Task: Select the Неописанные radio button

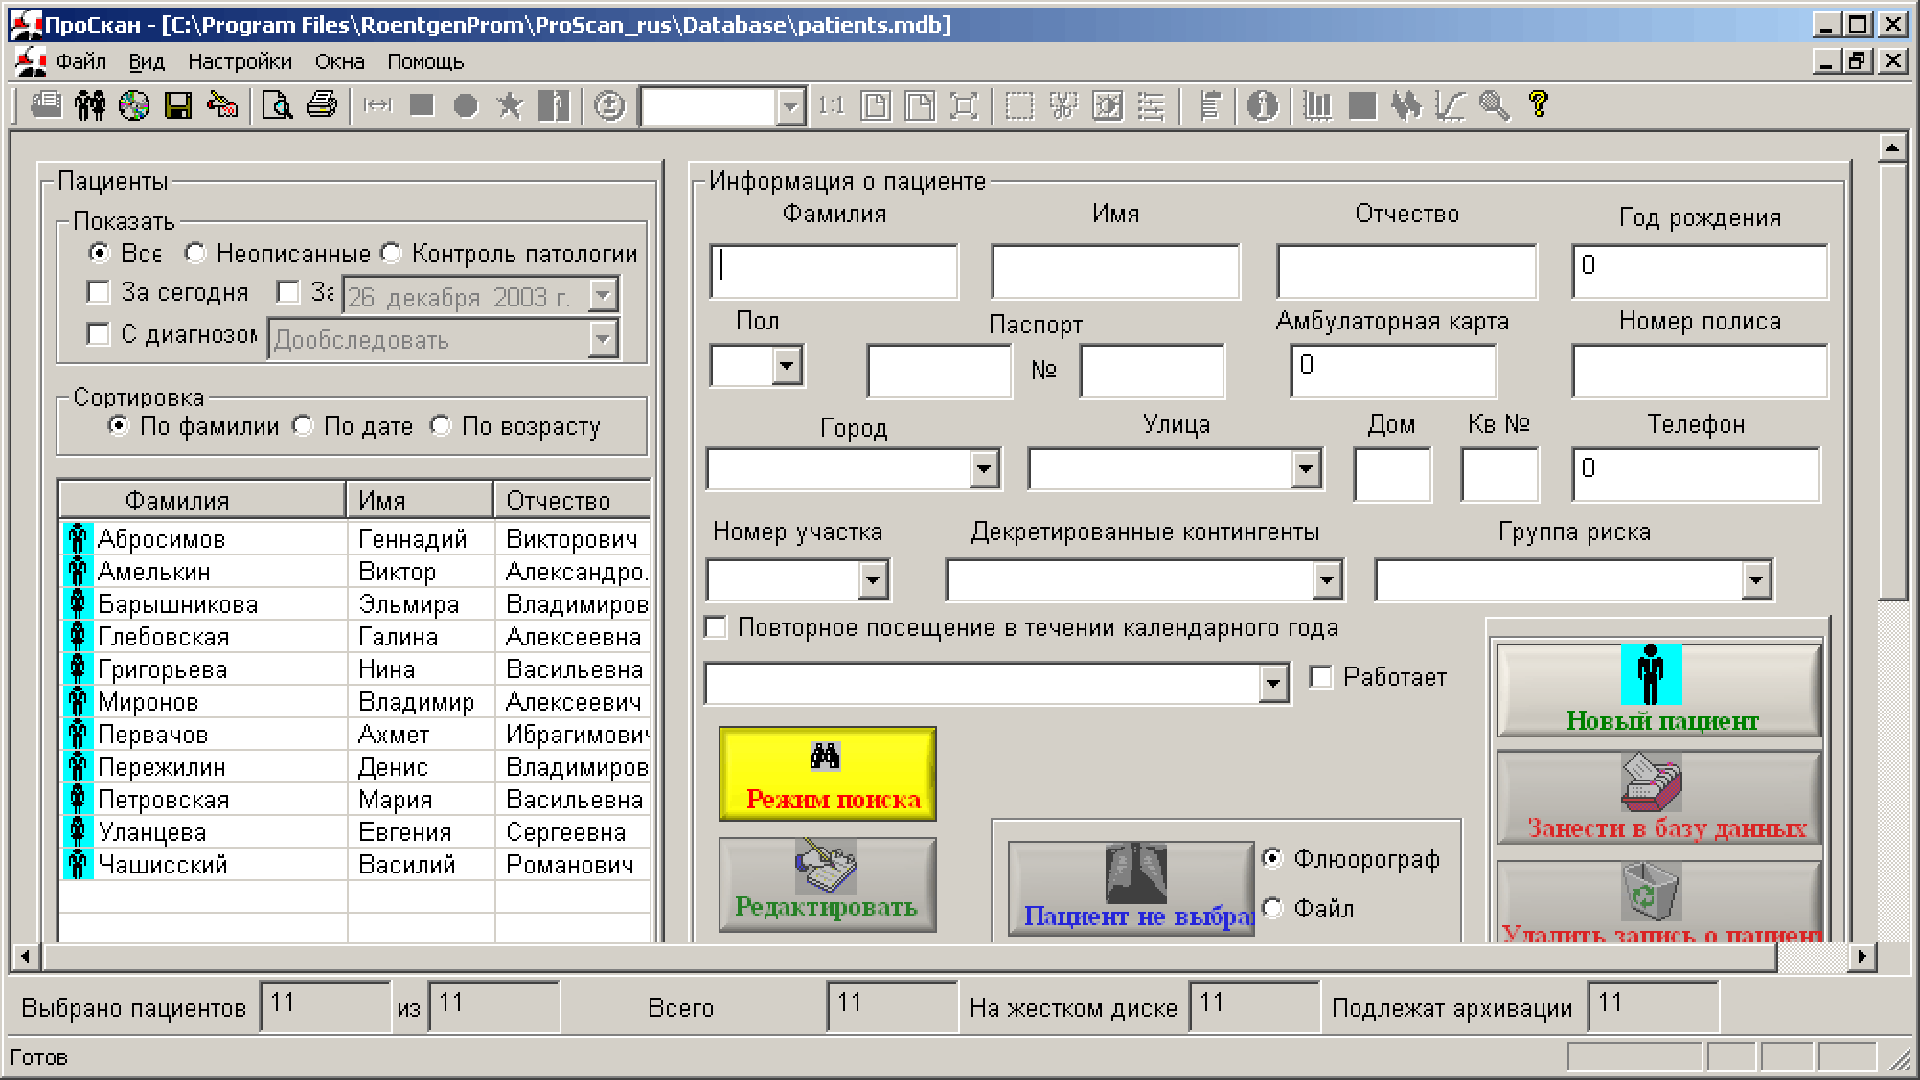Action: point(196,253)
